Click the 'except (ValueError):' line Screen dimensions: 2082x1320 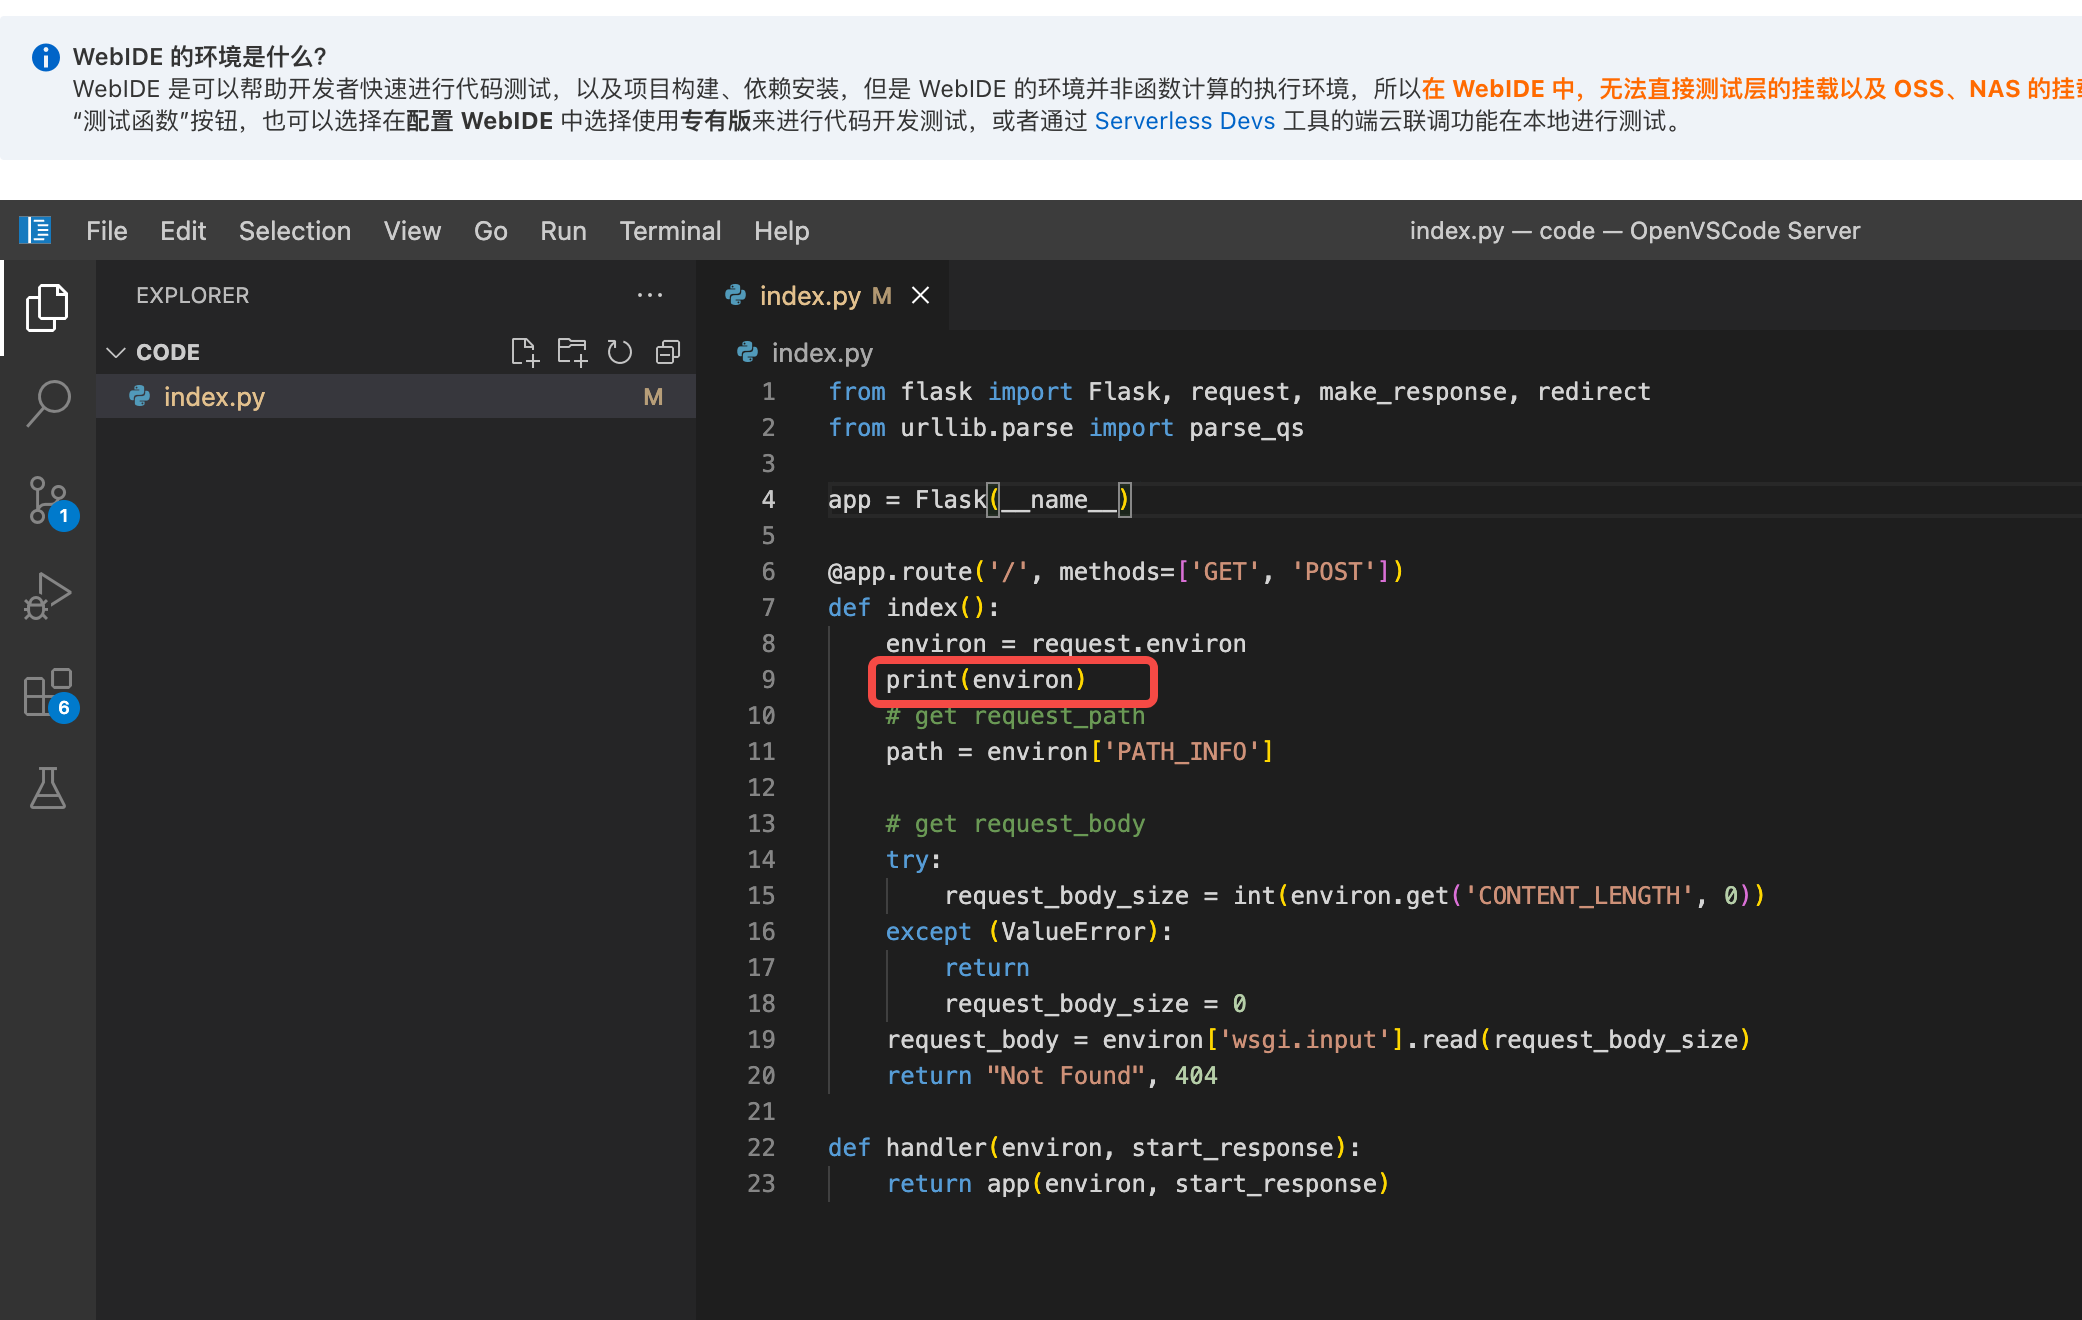1029,931
